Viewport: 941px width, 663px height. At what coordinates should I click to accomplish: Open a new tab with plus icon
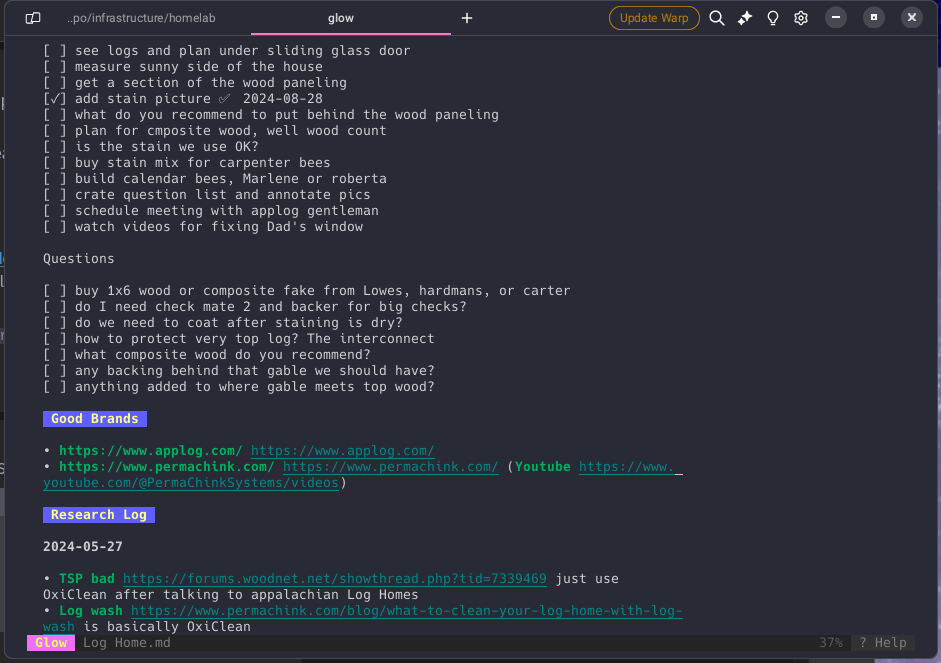467,18
